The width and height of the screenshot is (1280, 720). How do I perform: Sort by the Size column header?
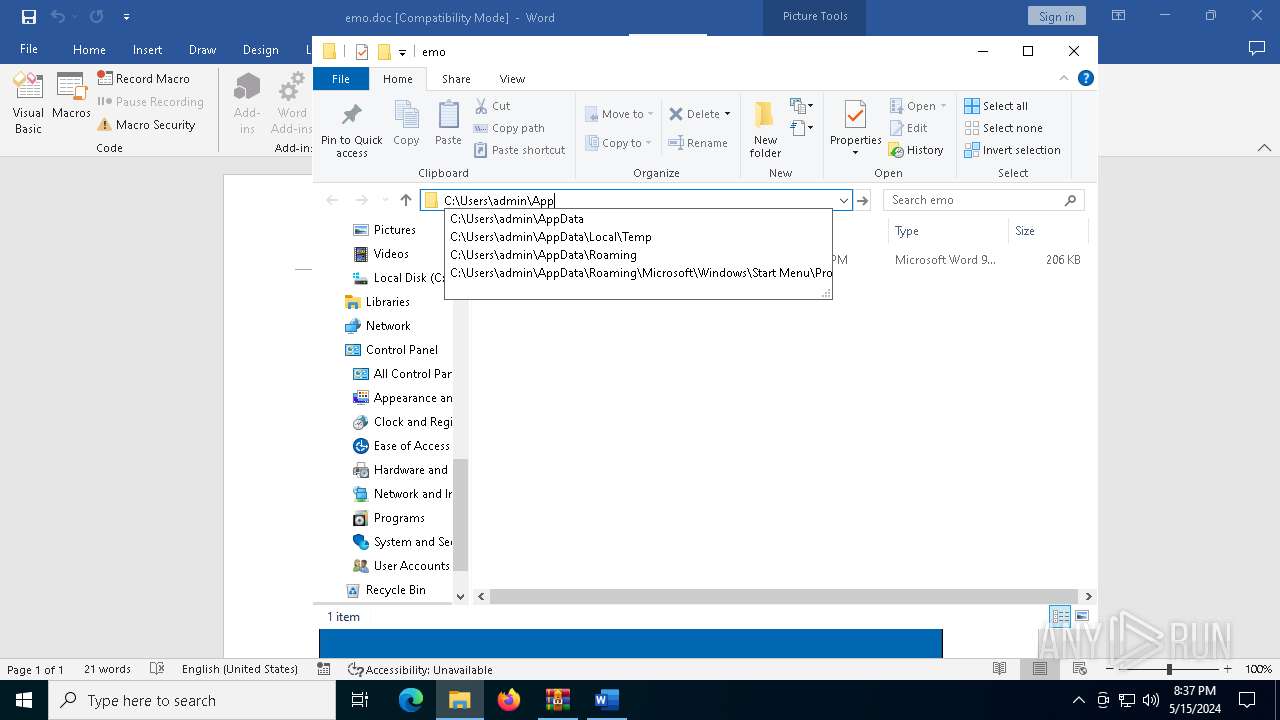1047,231
